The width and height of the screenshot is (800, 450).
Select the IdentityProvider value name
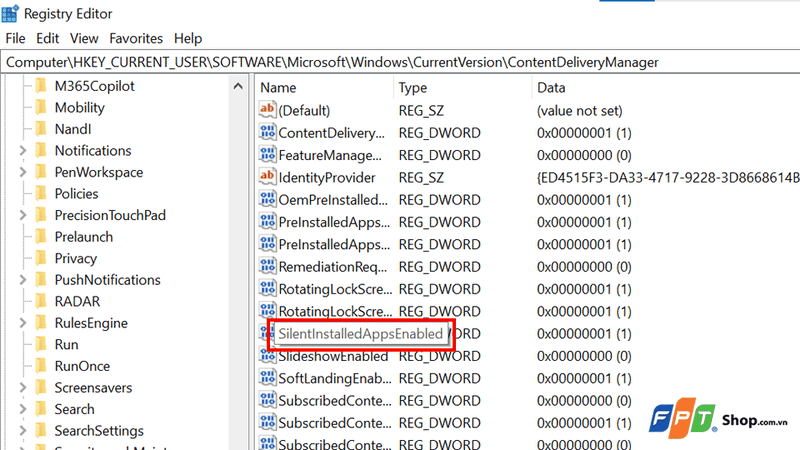point(327,178)
